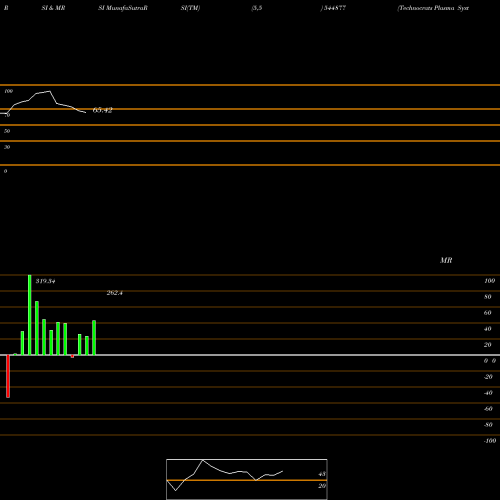Click the -80 label on the MR axis
This screenshot has height=500, width=500.
pos(488,425)
